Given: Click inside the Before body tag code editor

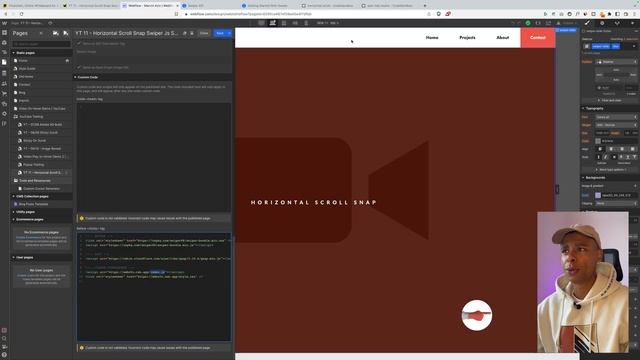Looking at the screenshot, I should coord(153,287).
